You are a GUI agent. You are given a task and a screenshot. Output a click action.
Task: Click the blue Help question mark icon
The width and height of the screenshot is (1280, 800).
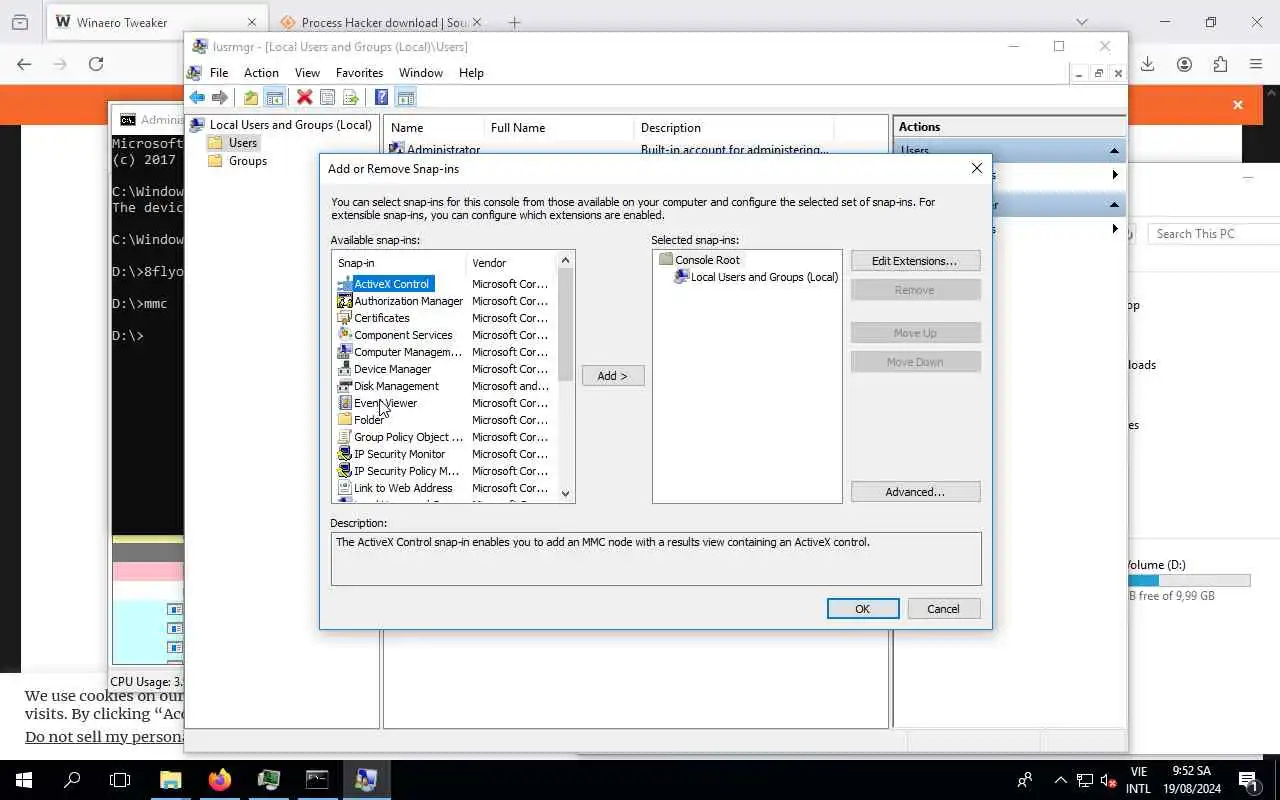point(381,97)
